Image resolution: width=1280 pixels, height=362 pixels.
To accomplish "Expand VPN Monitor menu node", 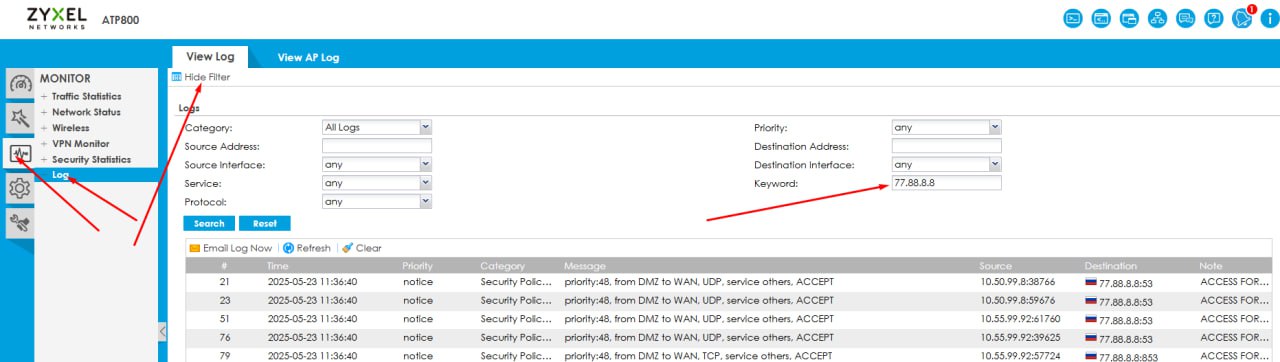I will (x=81, y=144).
